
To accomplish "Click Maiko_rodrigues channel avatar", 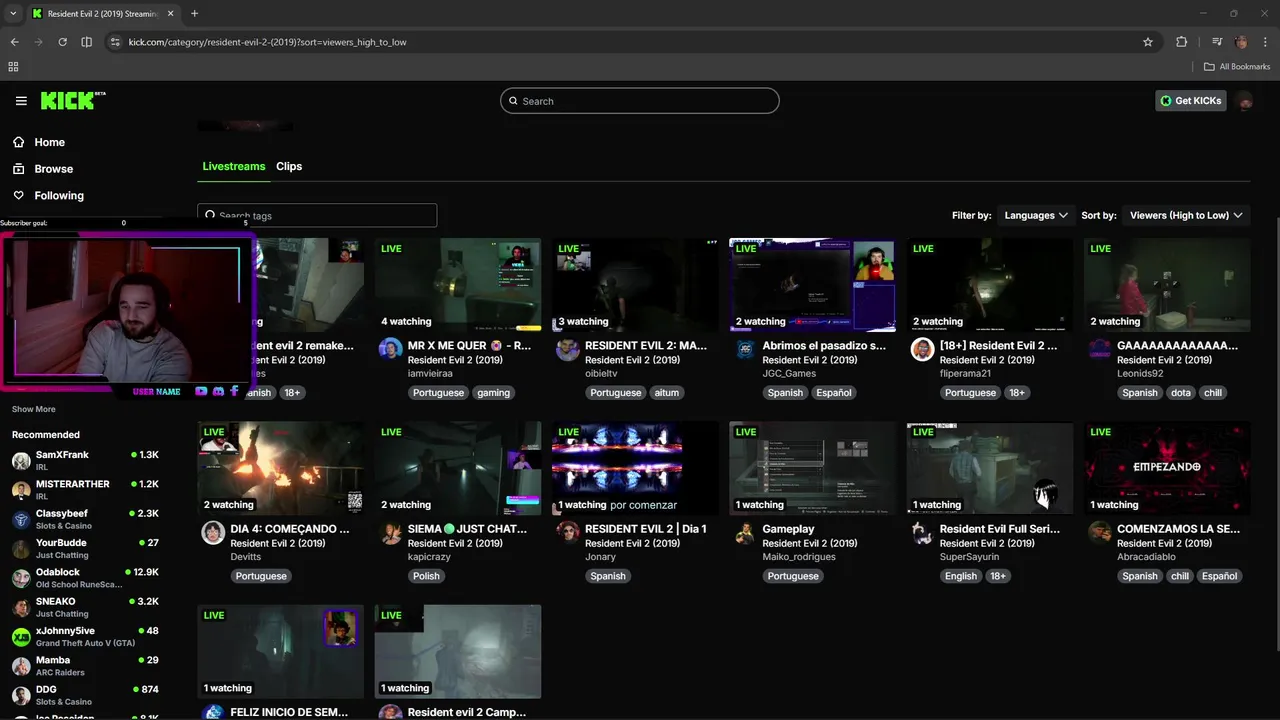I will pyautogui.click(x=745, y=532).
